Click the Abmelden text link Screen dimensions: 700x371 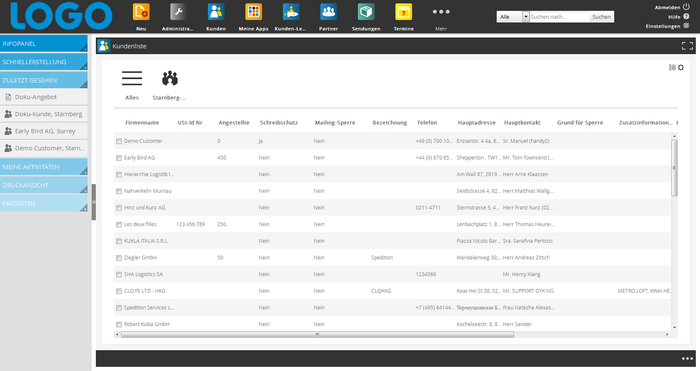[667, 7]
